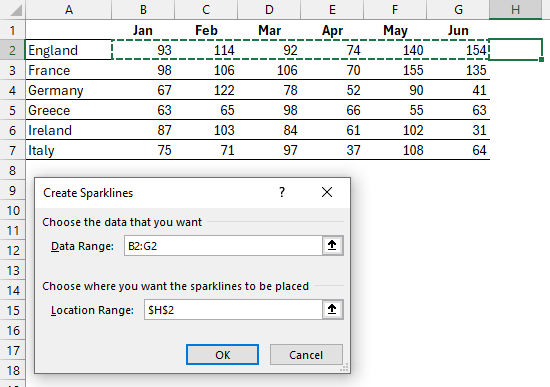550x387 pixels.
Task: Click the May column heading cell
Action: [395, 30]
